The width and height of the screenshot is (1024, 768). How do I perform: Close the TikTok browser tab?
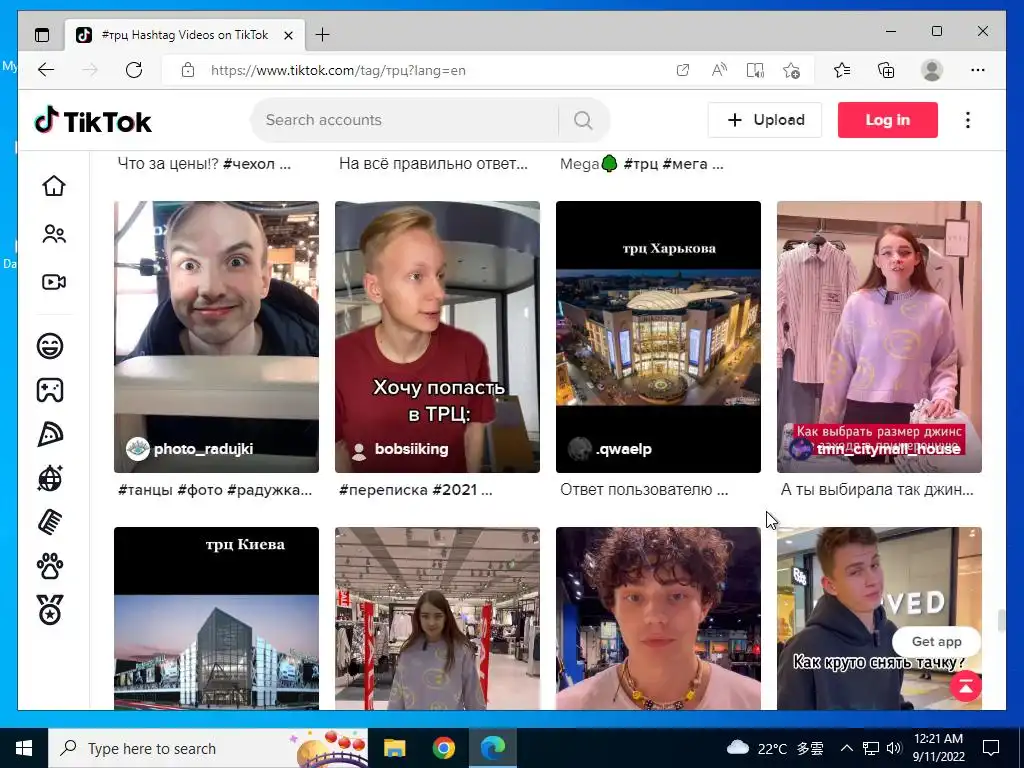288,35
